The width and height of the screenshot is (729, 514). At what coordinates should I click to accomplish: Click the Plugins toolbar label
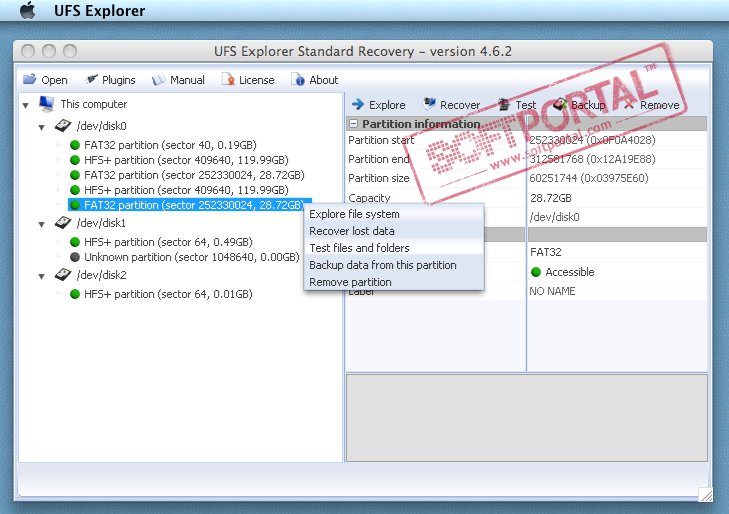[119, 80]
